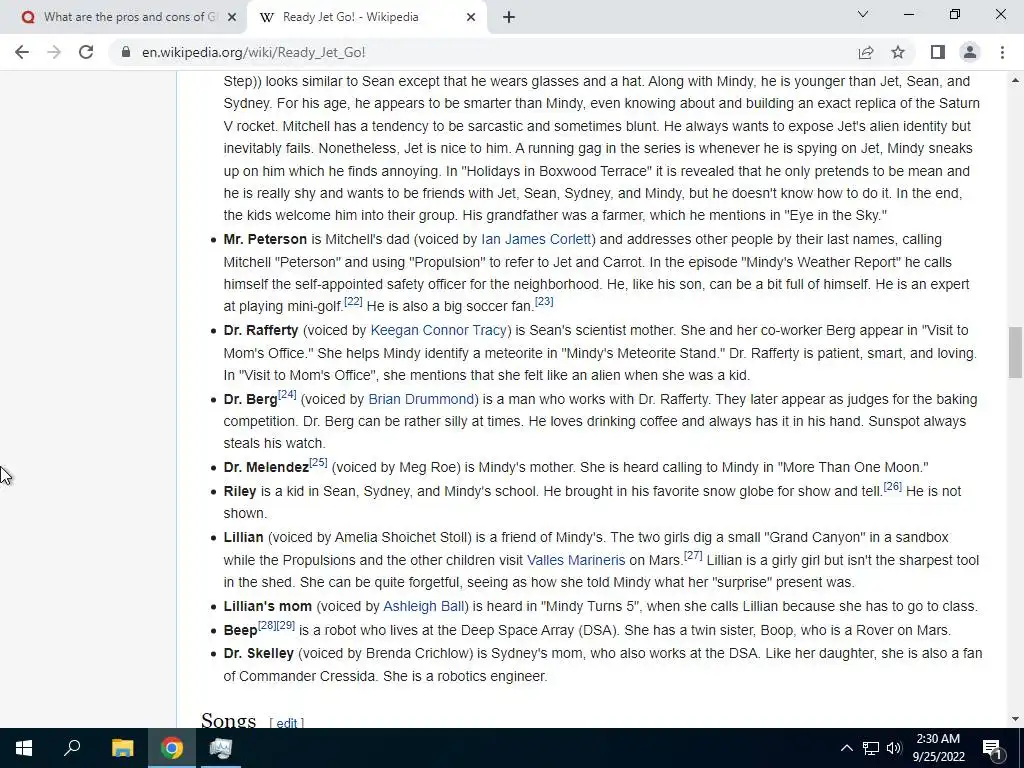1024x768 pixels.
Task: Click the Songs section heading
Action: 229,720
